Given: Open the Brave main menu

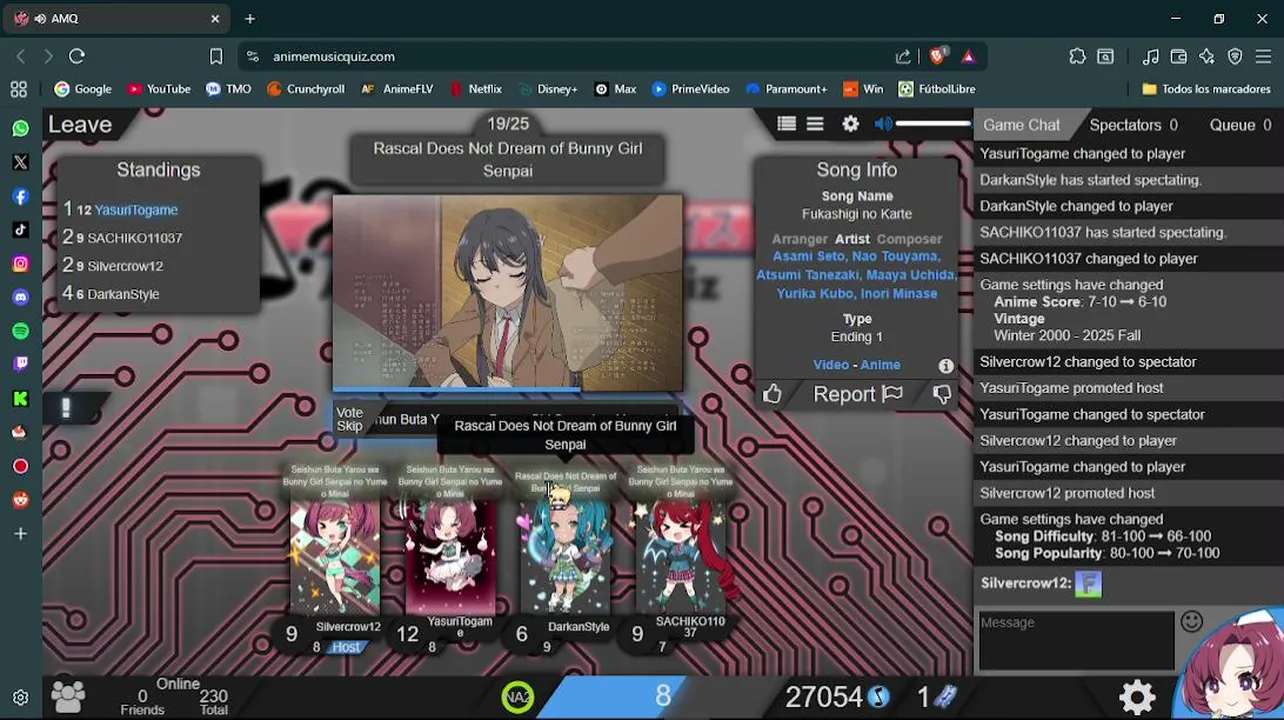Looking at the screenshot, I should tap(1263, 57).
